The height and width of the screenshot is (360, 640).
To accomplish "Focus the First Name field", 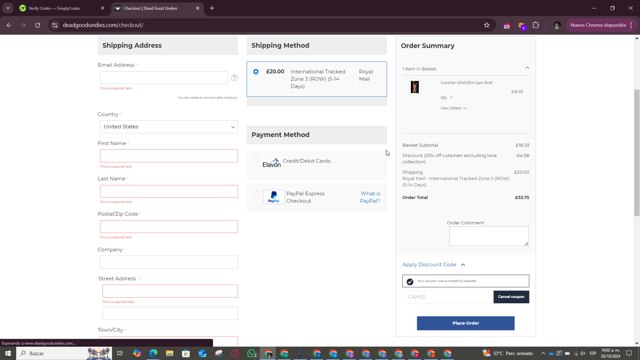I will coord(169,156).
